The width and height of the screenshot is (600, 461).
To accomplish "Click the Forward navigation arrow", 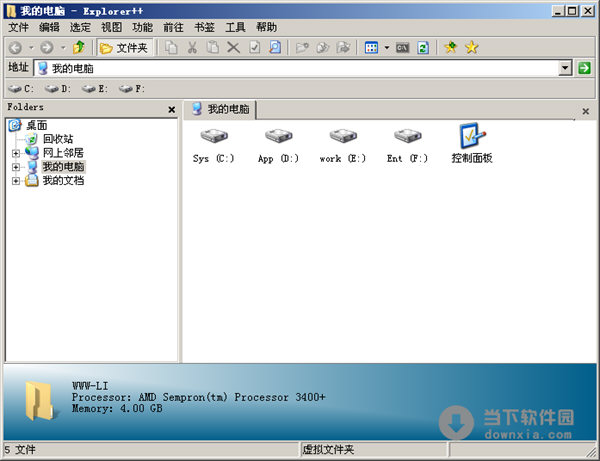I will click(x=47, y=48).
